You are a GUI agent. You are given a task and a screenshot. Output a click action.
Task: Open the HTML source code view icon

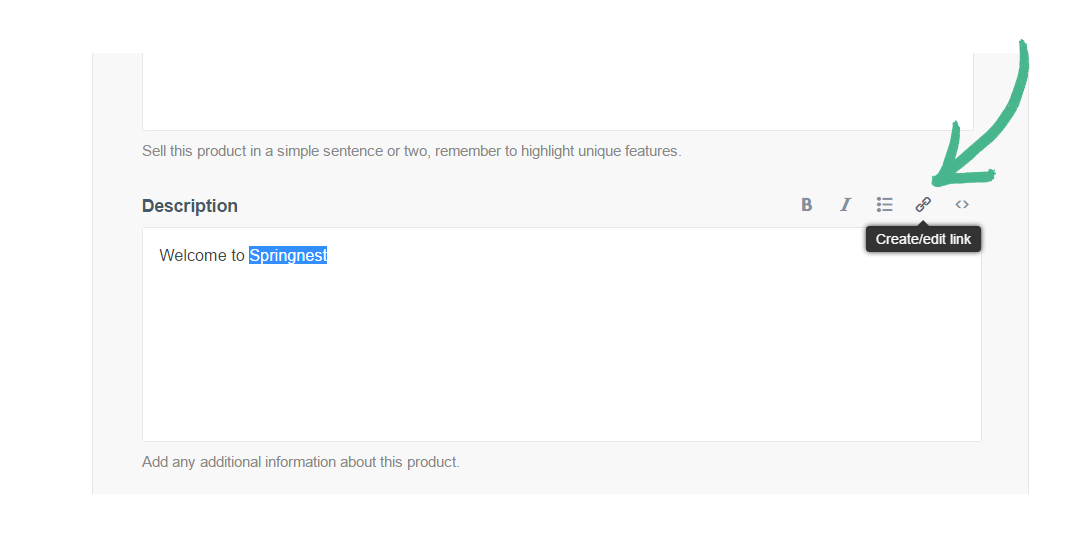[x=961, y=205]
